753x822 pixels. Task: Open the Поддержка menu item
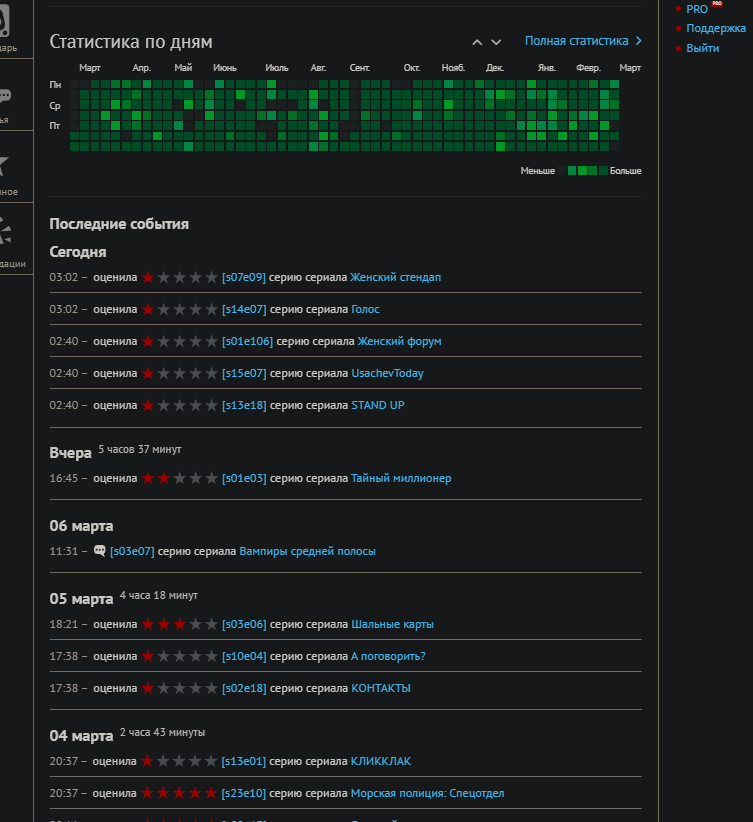pyautogui.click(x=716, y=28)
